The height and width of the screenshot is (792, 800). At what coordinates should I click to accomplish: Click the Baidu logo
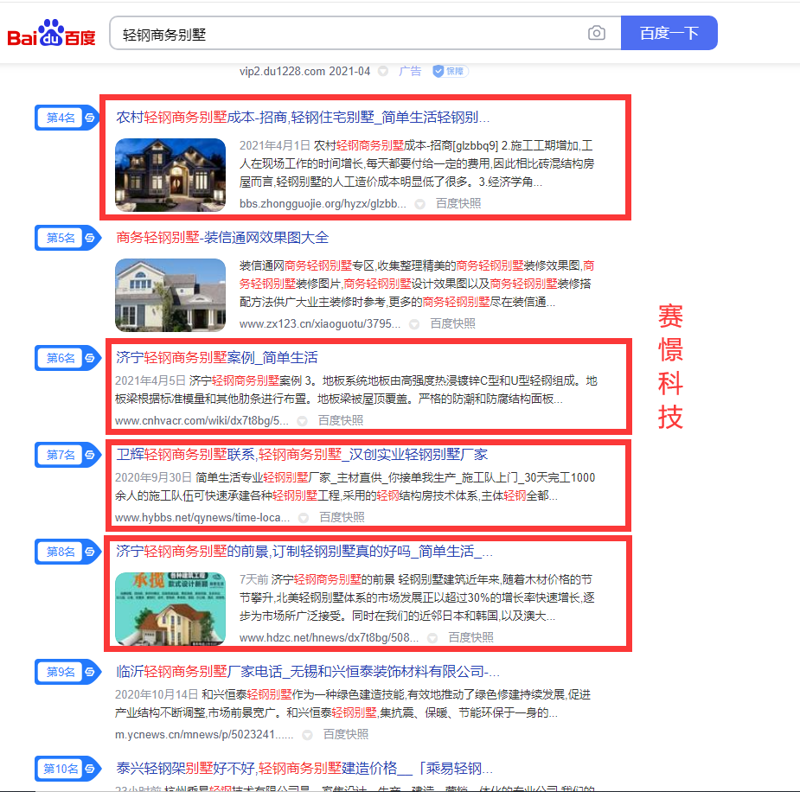[51, 33]
